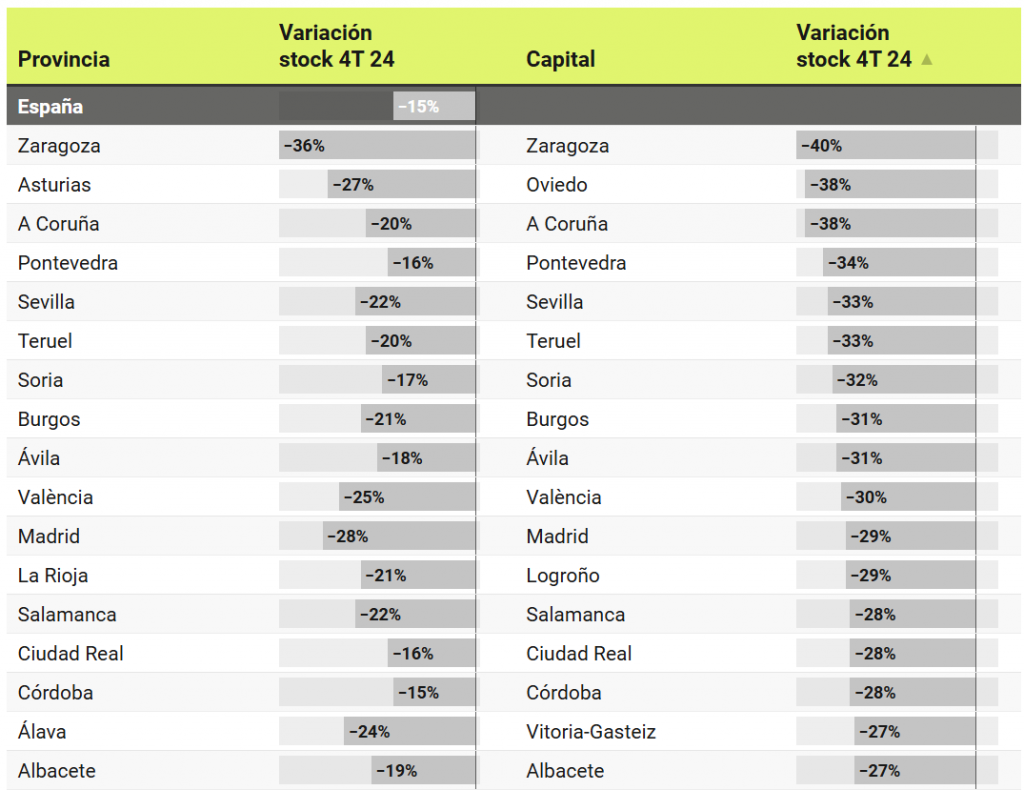This screenshot has width=1024, height=790.
Task: Click the province Variación stock 4T 24 header
Action: coord(337,46)
